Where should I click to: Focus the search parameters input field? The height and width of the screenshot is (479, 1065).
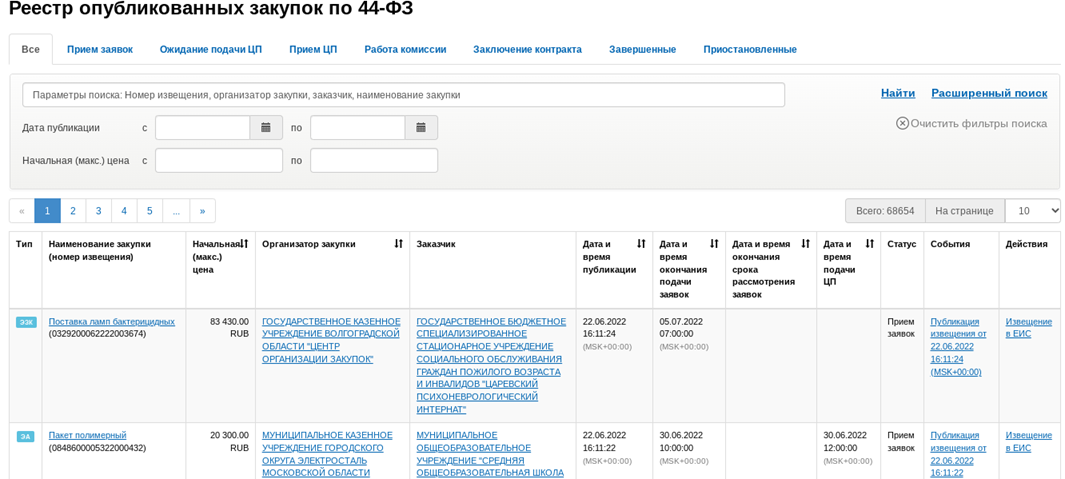coord(403,95)
